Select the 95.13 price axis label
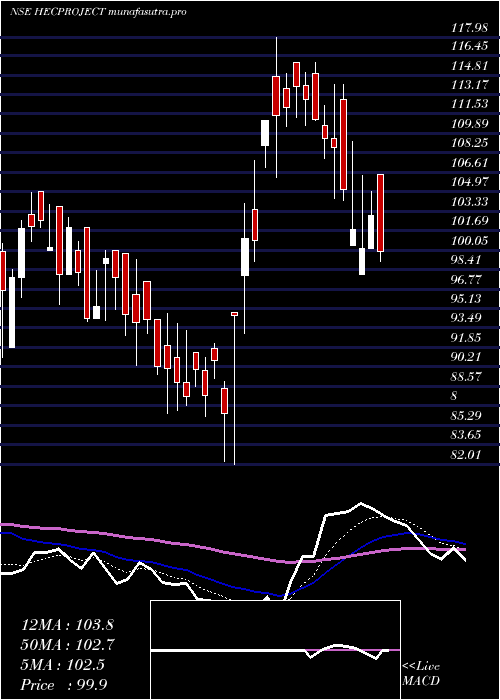The height and width of the screenshot is (700, 500). pos(467,299)
